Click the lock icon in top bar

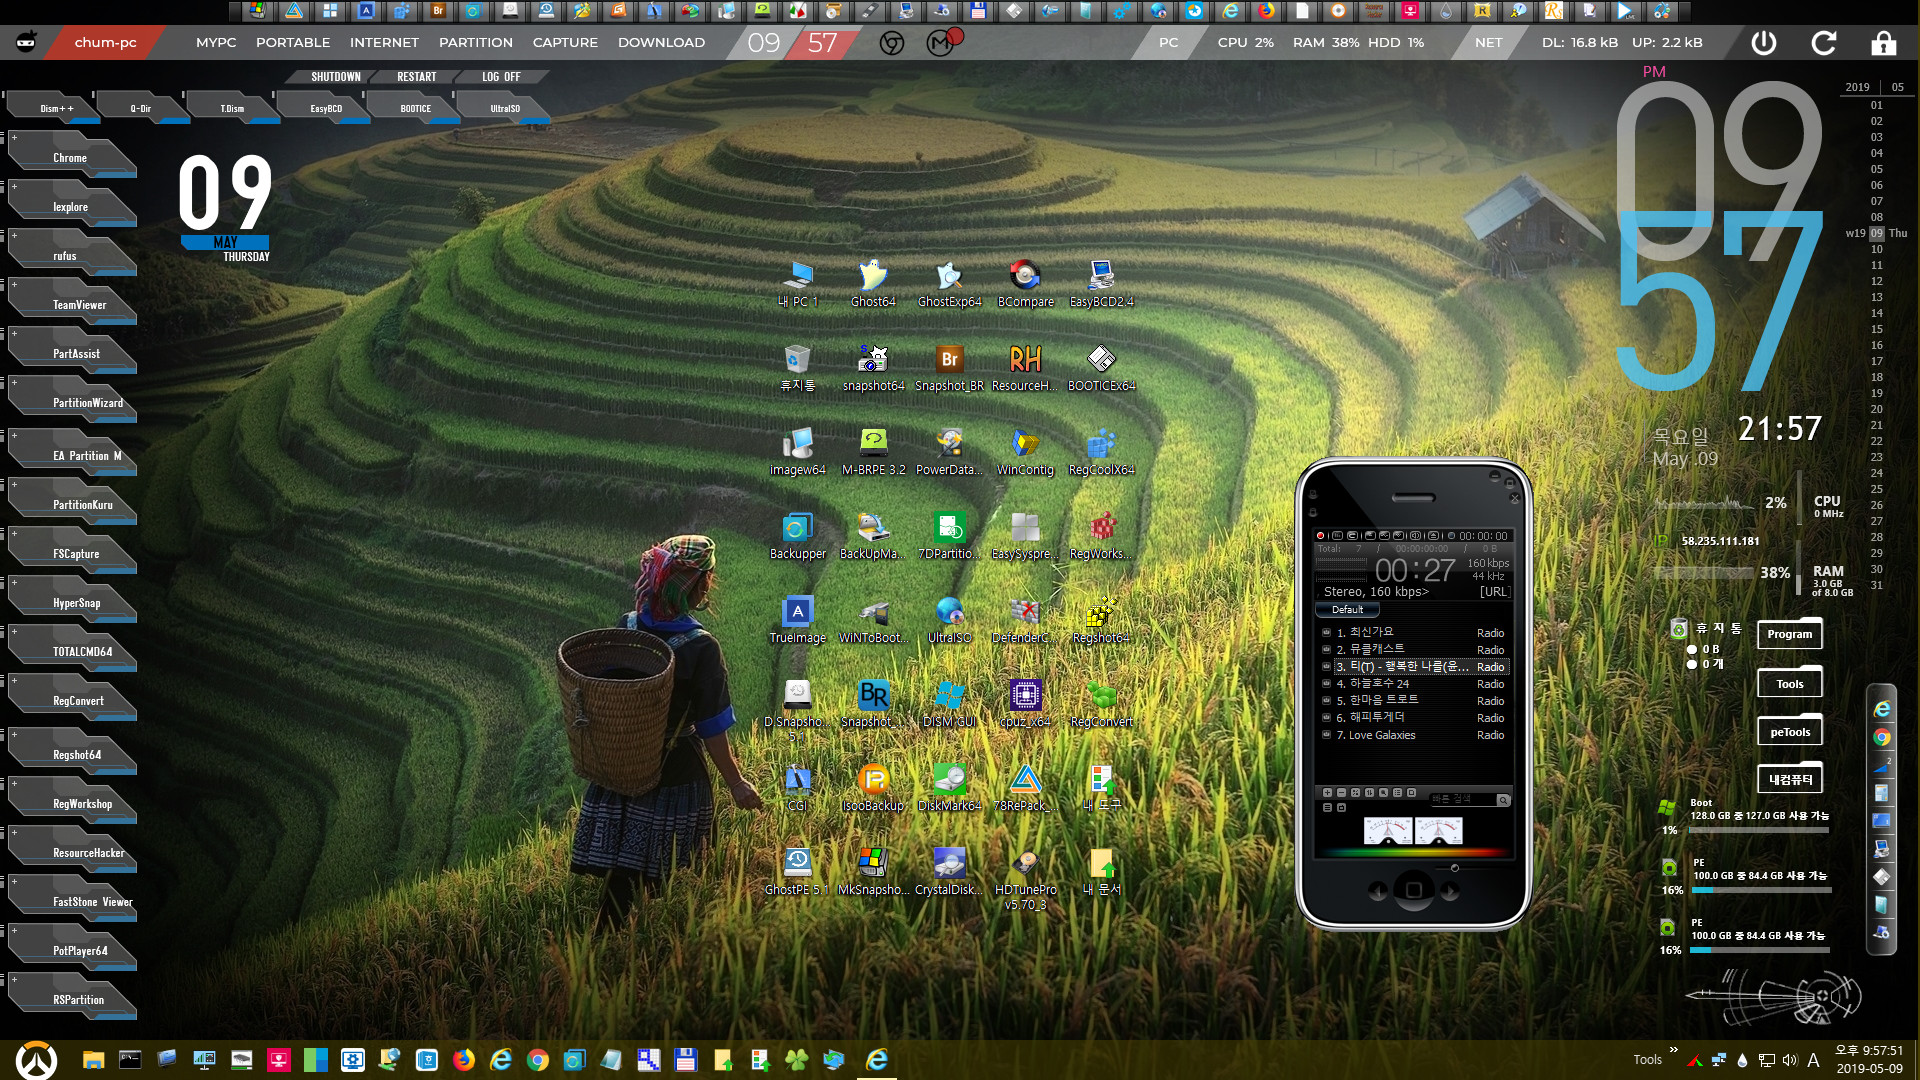[1884, 43]
